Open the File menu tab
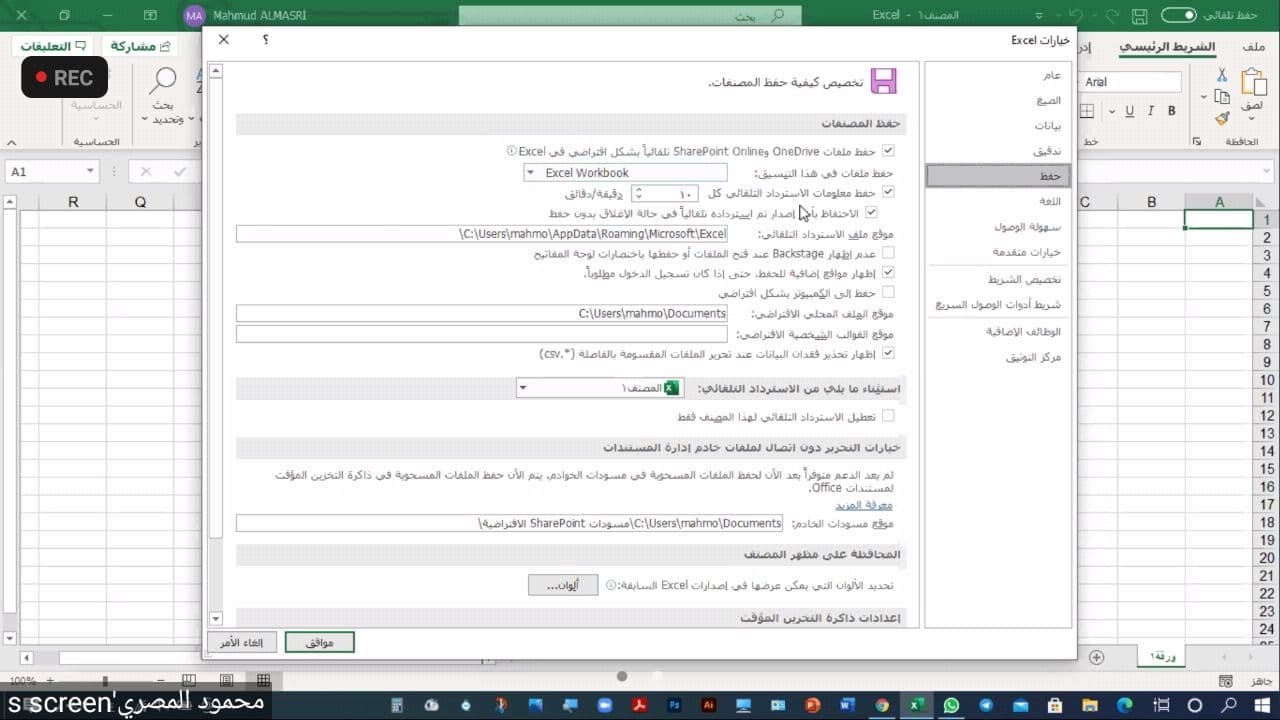Viewport: 1280px width, 720px height. click(1254, 47)
